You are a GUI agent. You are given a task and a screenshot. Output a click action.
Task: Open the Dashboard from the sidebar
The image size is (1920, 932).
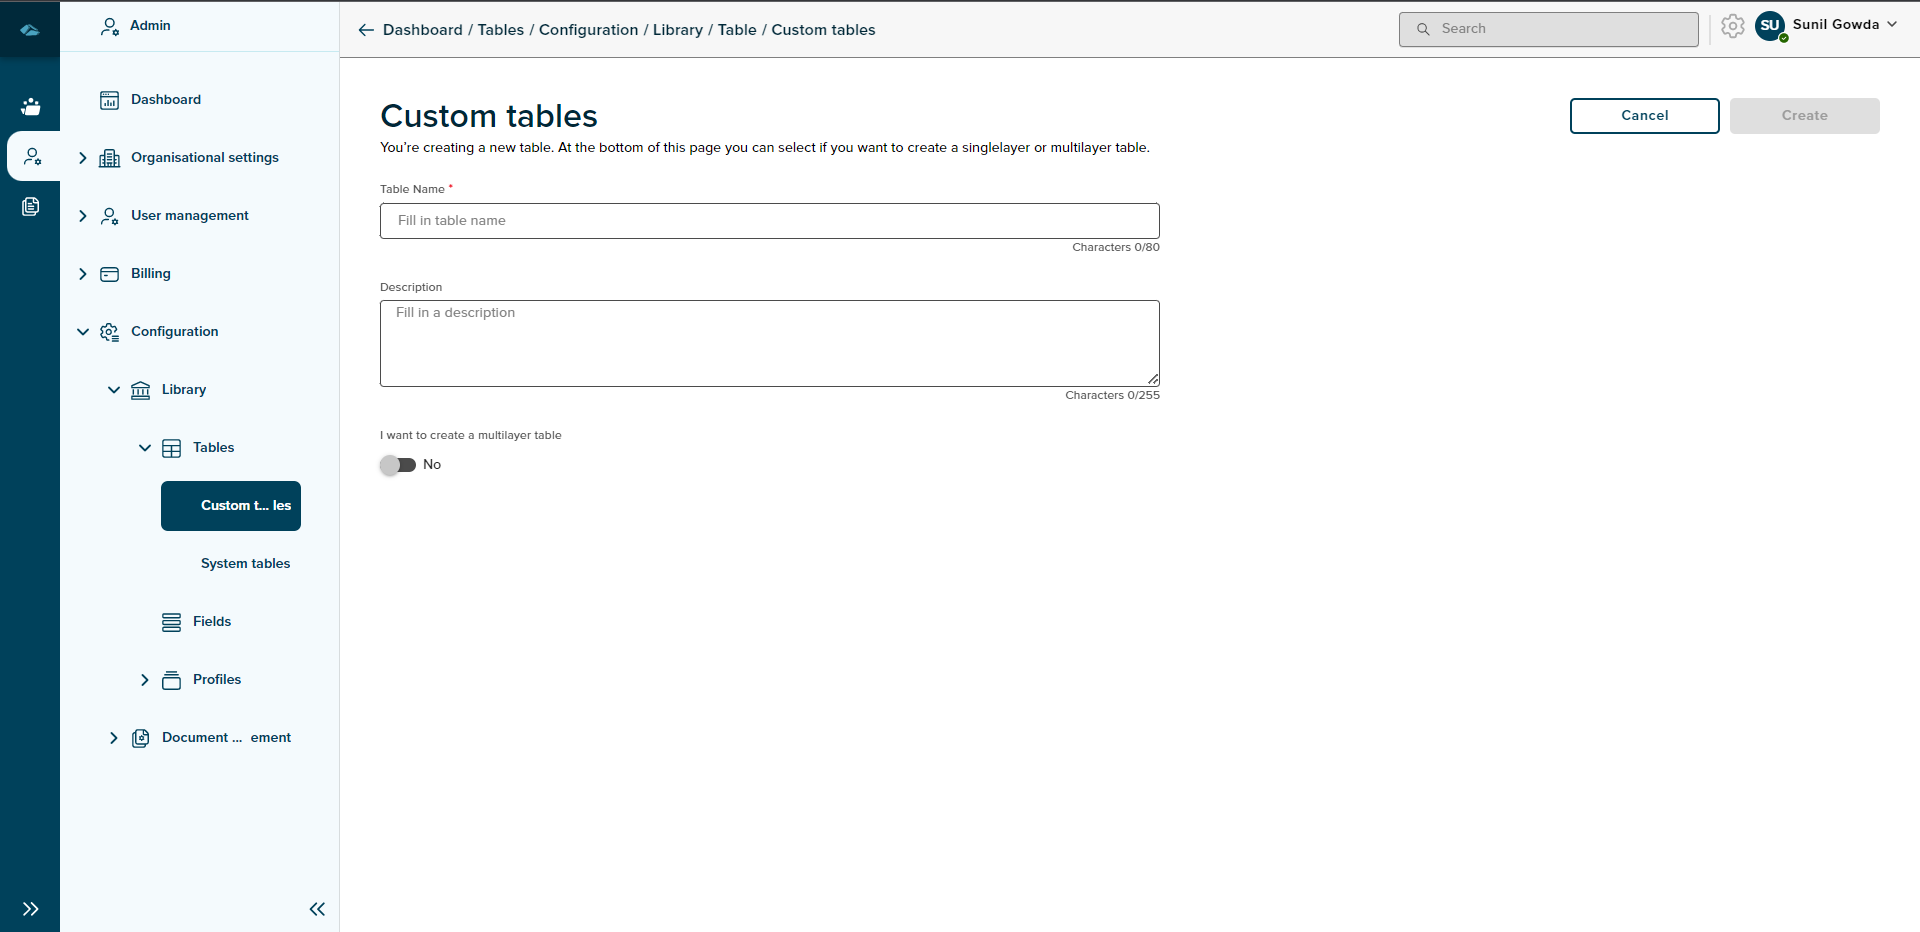pos(166,99)
